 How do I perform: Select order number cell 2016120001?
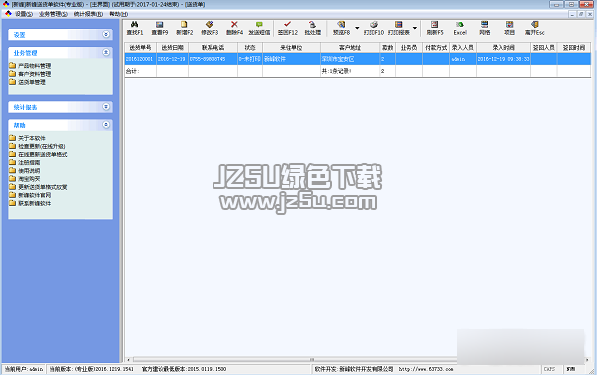click(140, 59)
